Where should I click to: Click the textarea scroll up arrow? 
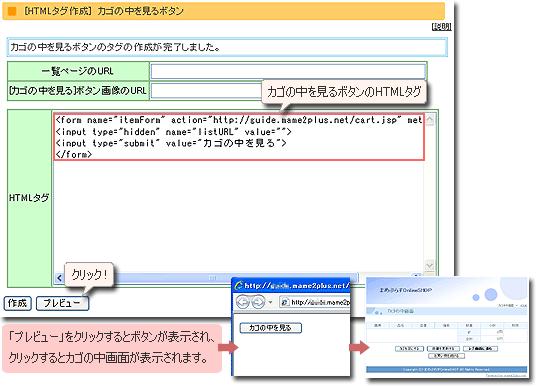[430, 120]
